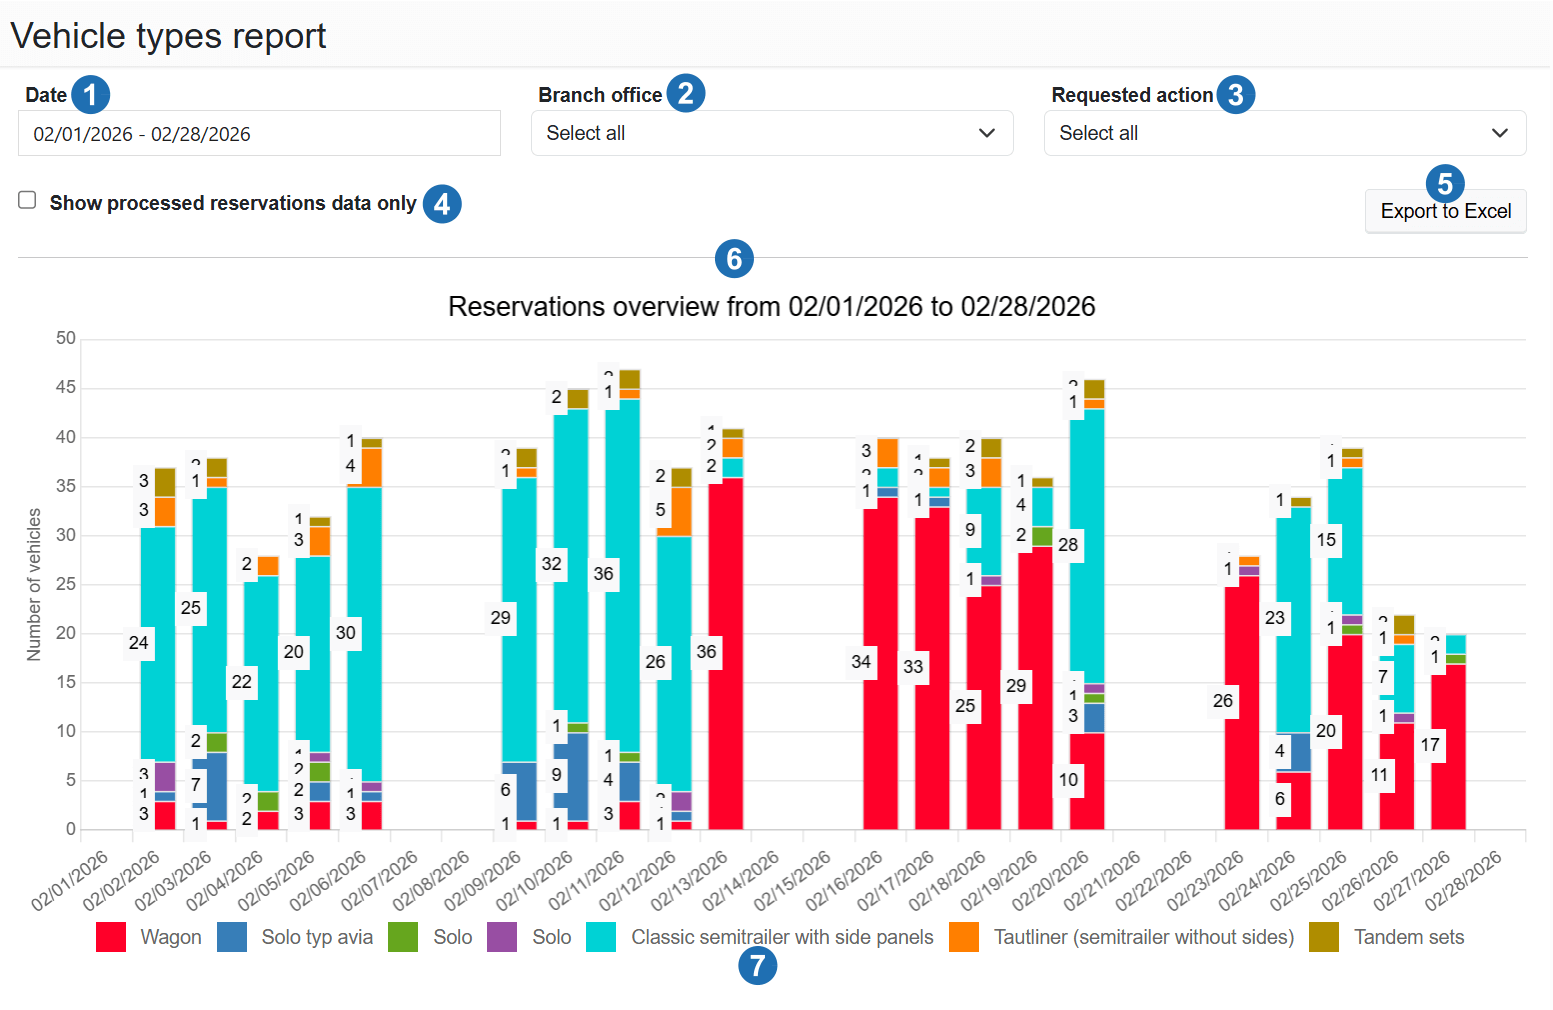Screen dimensions: 1553x1010
Task: Toggle the Tandem sets series in the legend
Action: tap(1407, 937)
